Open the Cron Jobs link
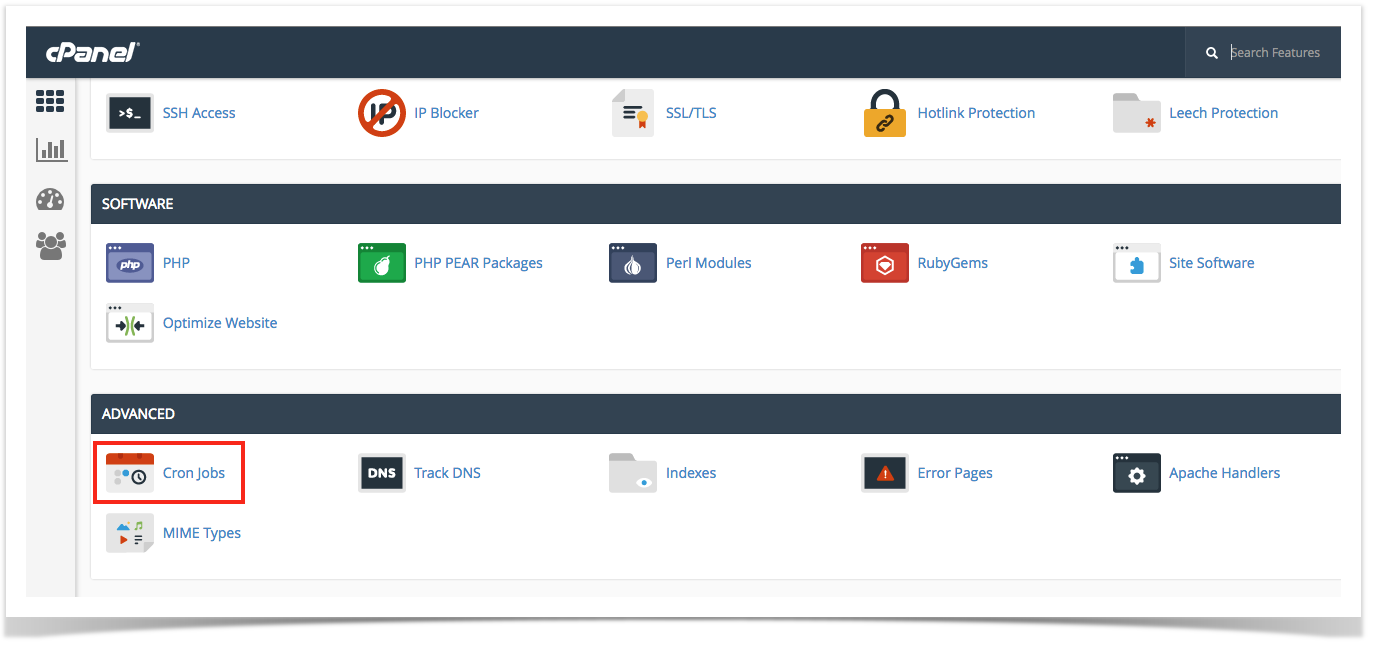 (194, 473)
